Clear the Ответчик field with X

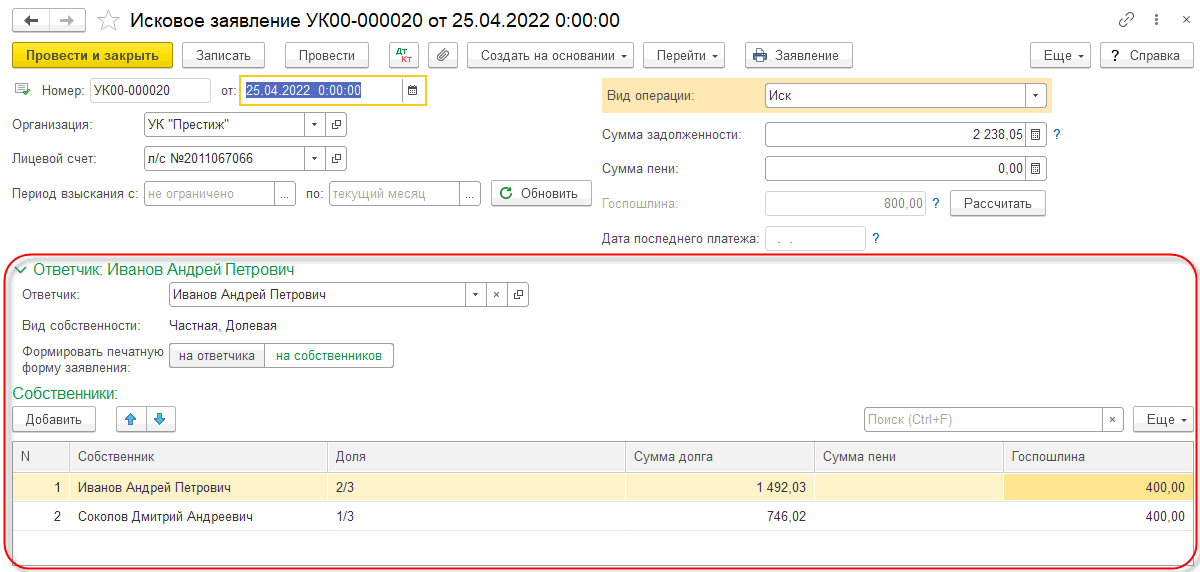pyautogui.click(x=496, y=295)
